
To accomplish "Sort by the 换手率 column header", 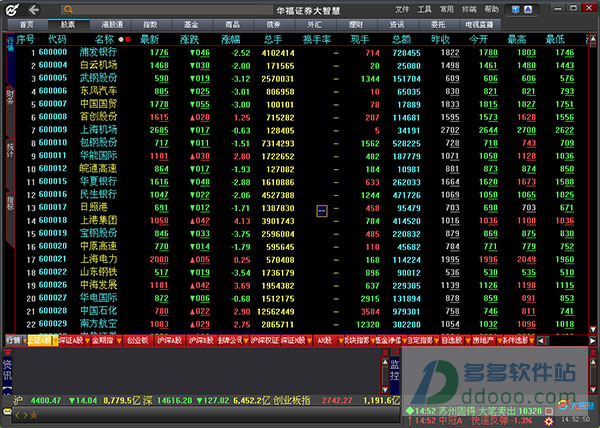I will click(x=317, y=39).
